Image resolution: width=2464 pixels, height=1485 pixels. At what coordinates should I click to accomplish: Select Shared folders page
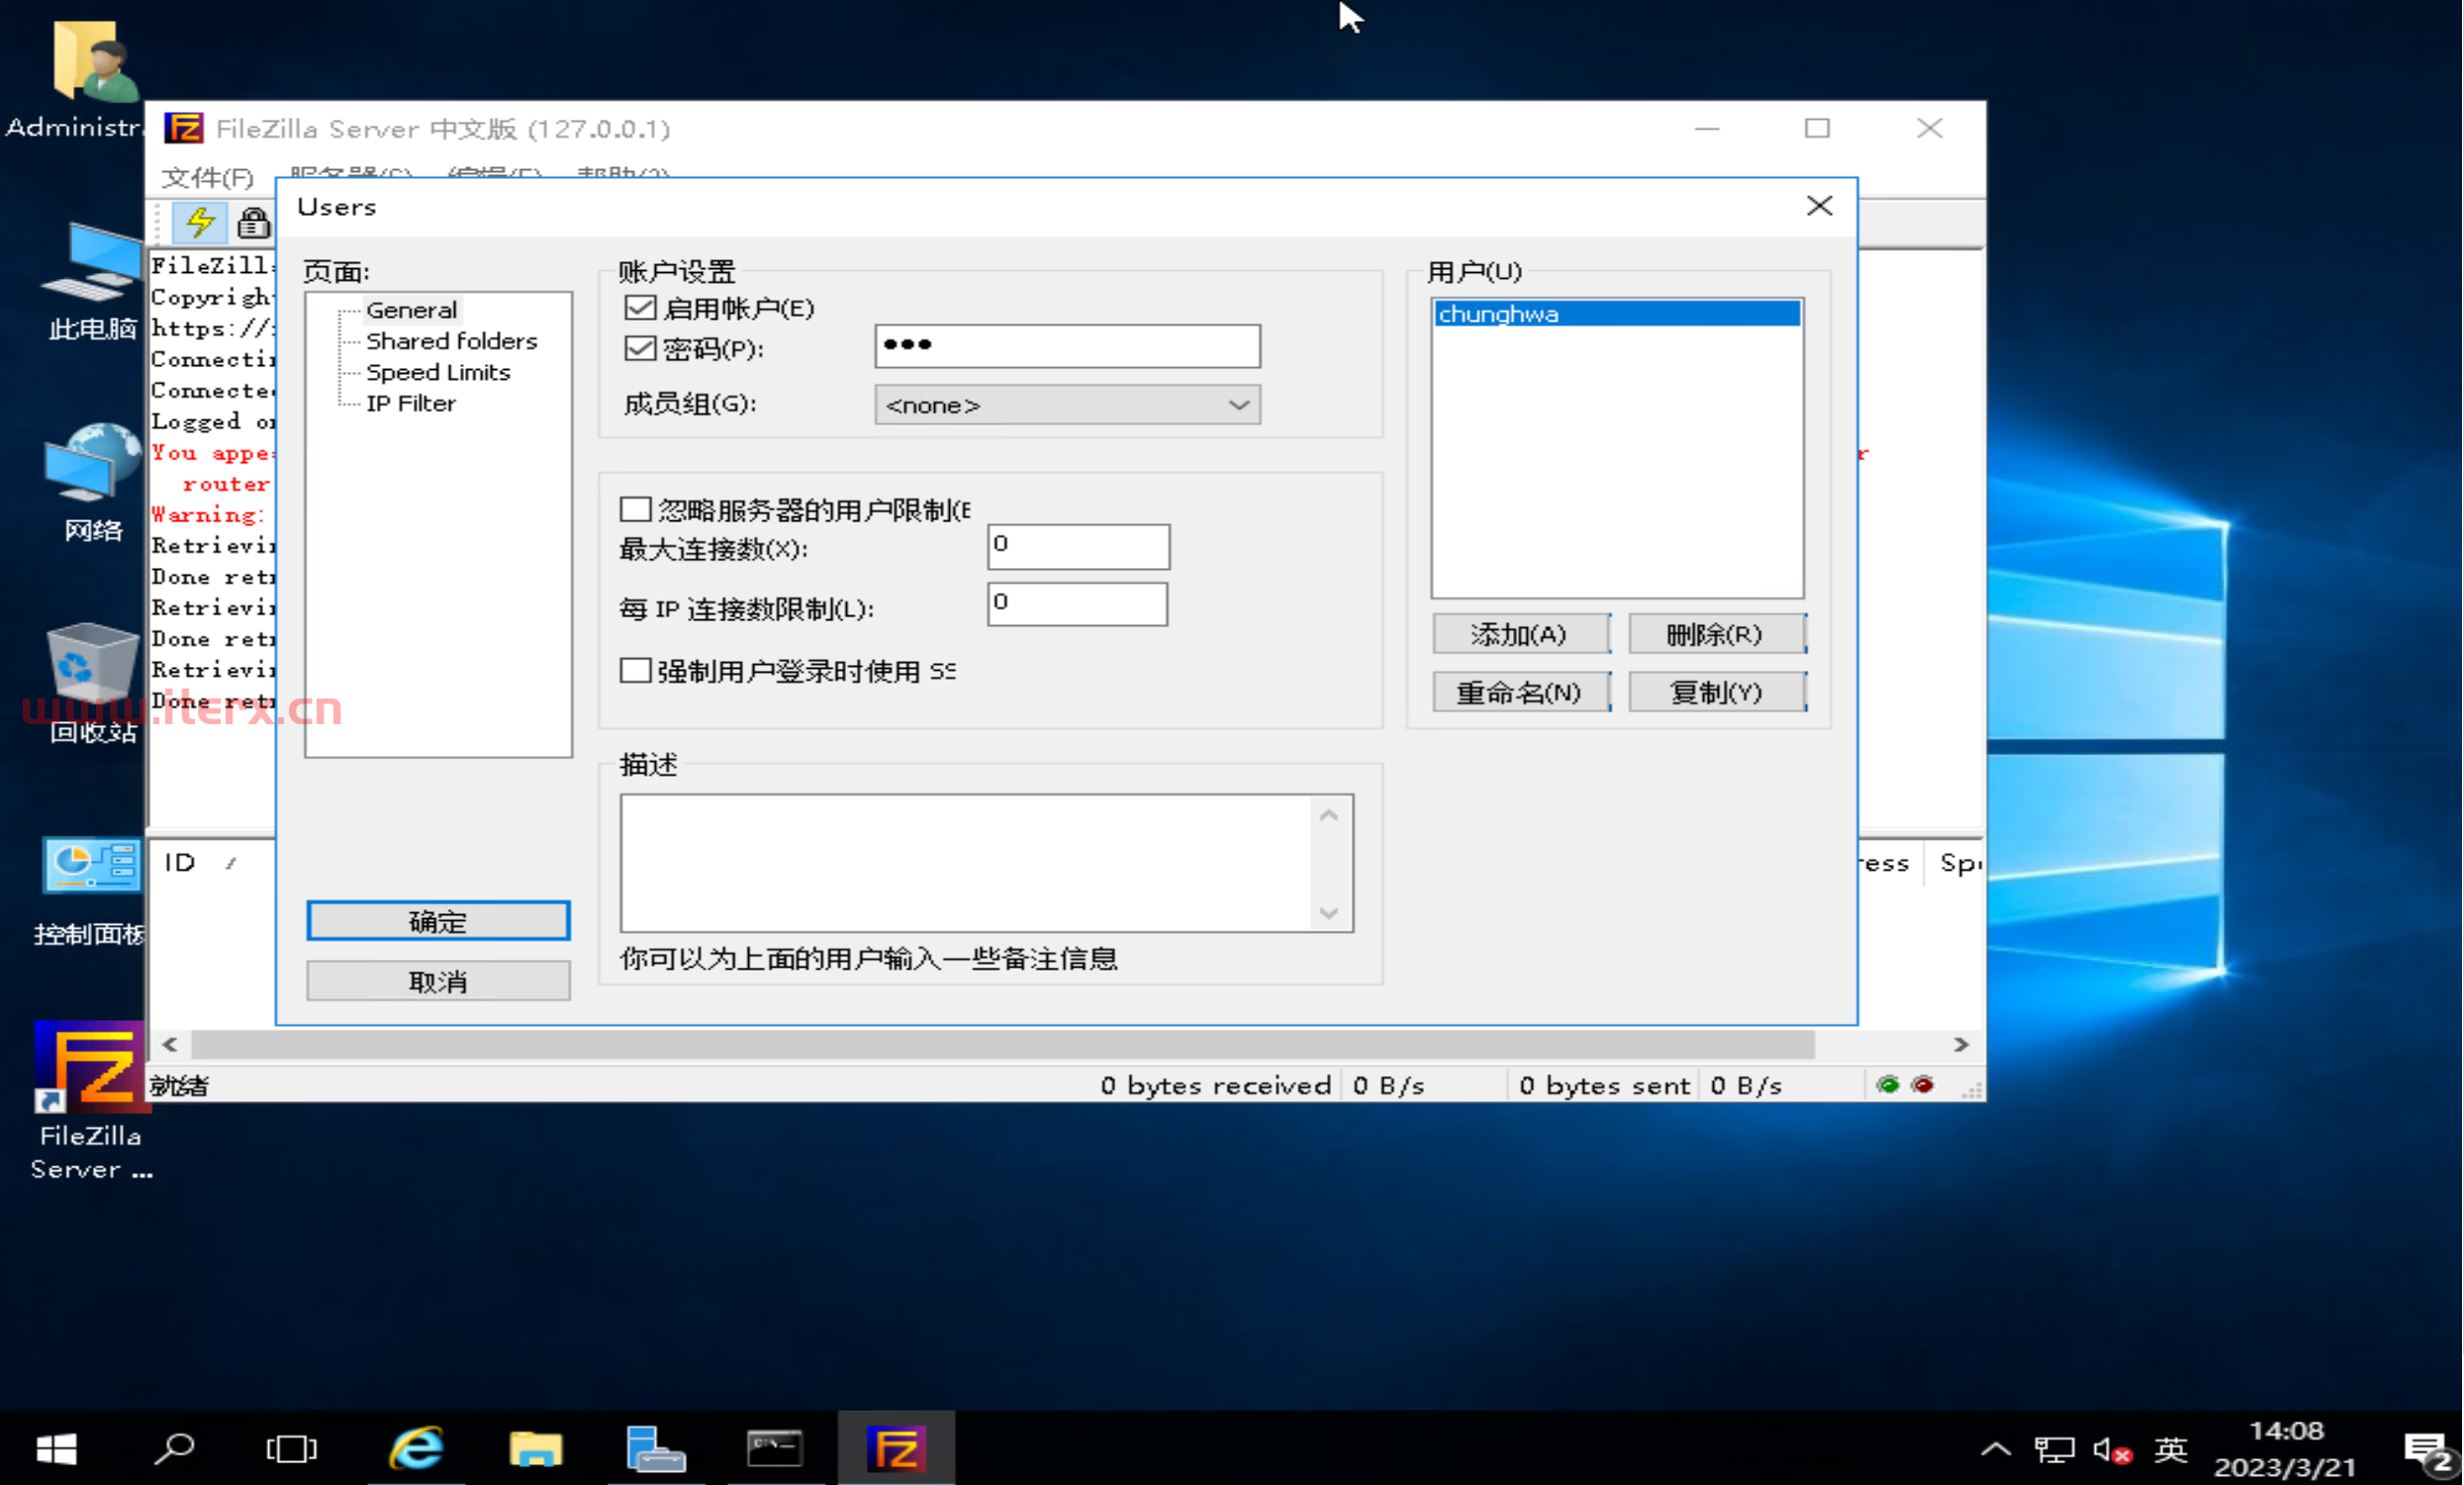click(x=451, y=341)
